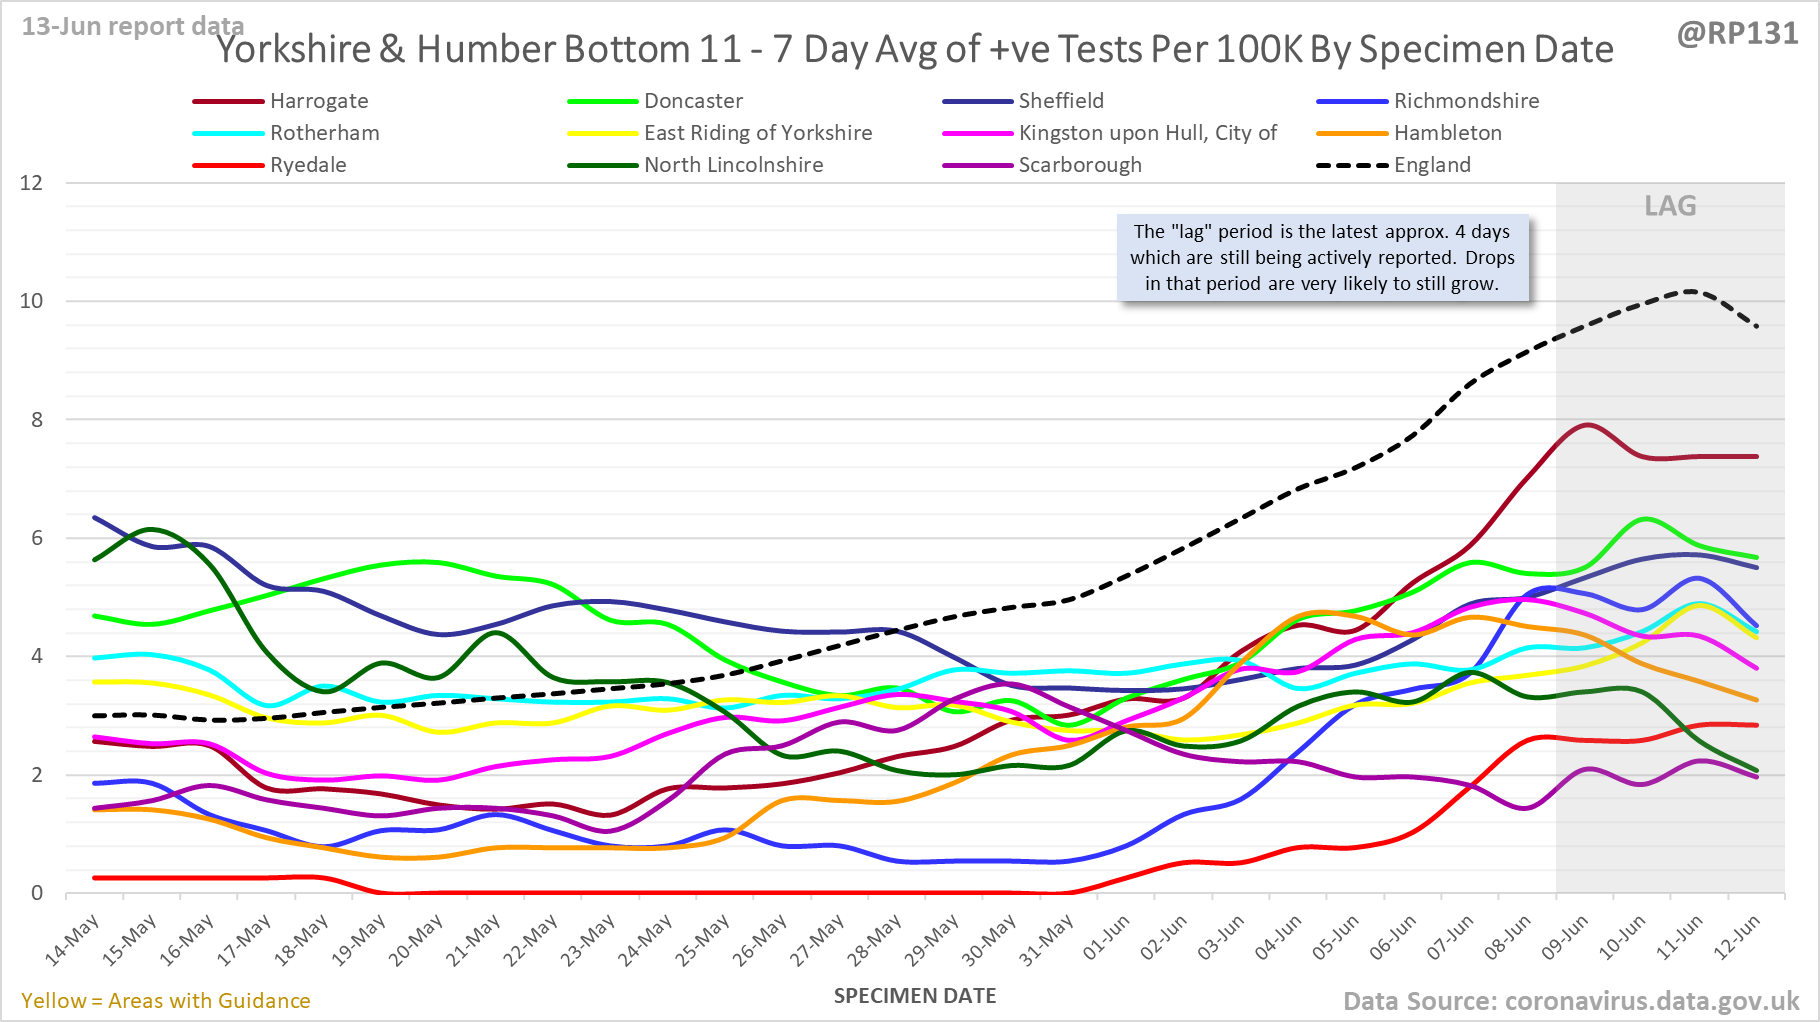Click the chart title text

pyautogui.click(x=915, y=49)
